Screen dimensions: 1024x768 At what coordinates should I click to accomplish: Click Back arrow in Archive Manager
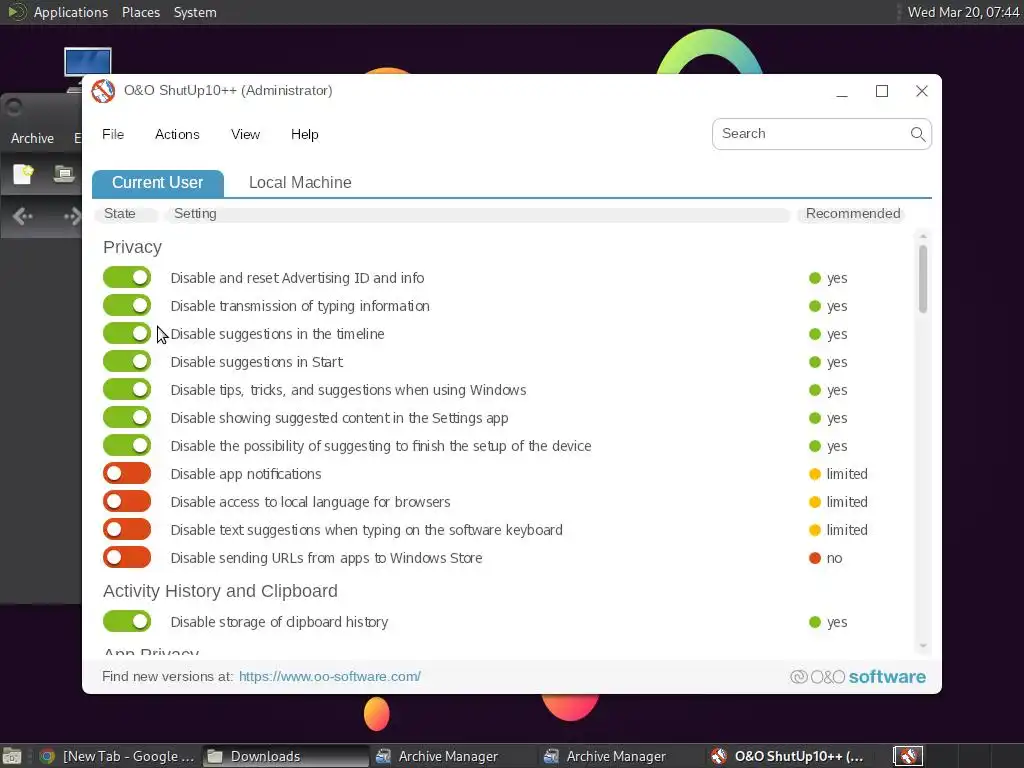point(22,216)
